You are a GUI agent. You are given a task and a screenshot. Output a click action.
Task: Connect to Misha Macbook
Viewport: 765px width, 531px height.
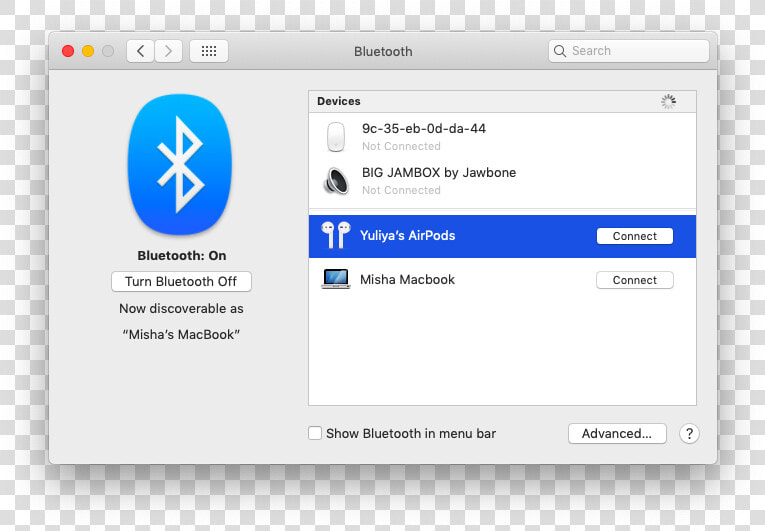pos(635,280)
